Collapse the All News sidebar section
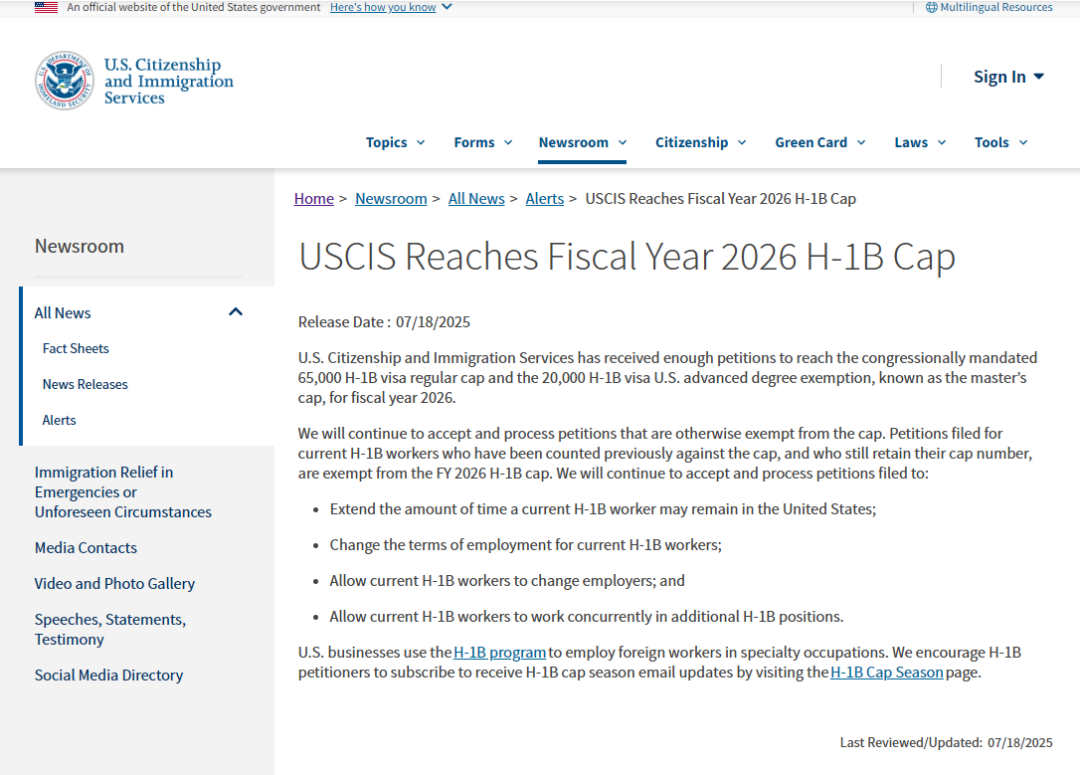 point(236,312)
